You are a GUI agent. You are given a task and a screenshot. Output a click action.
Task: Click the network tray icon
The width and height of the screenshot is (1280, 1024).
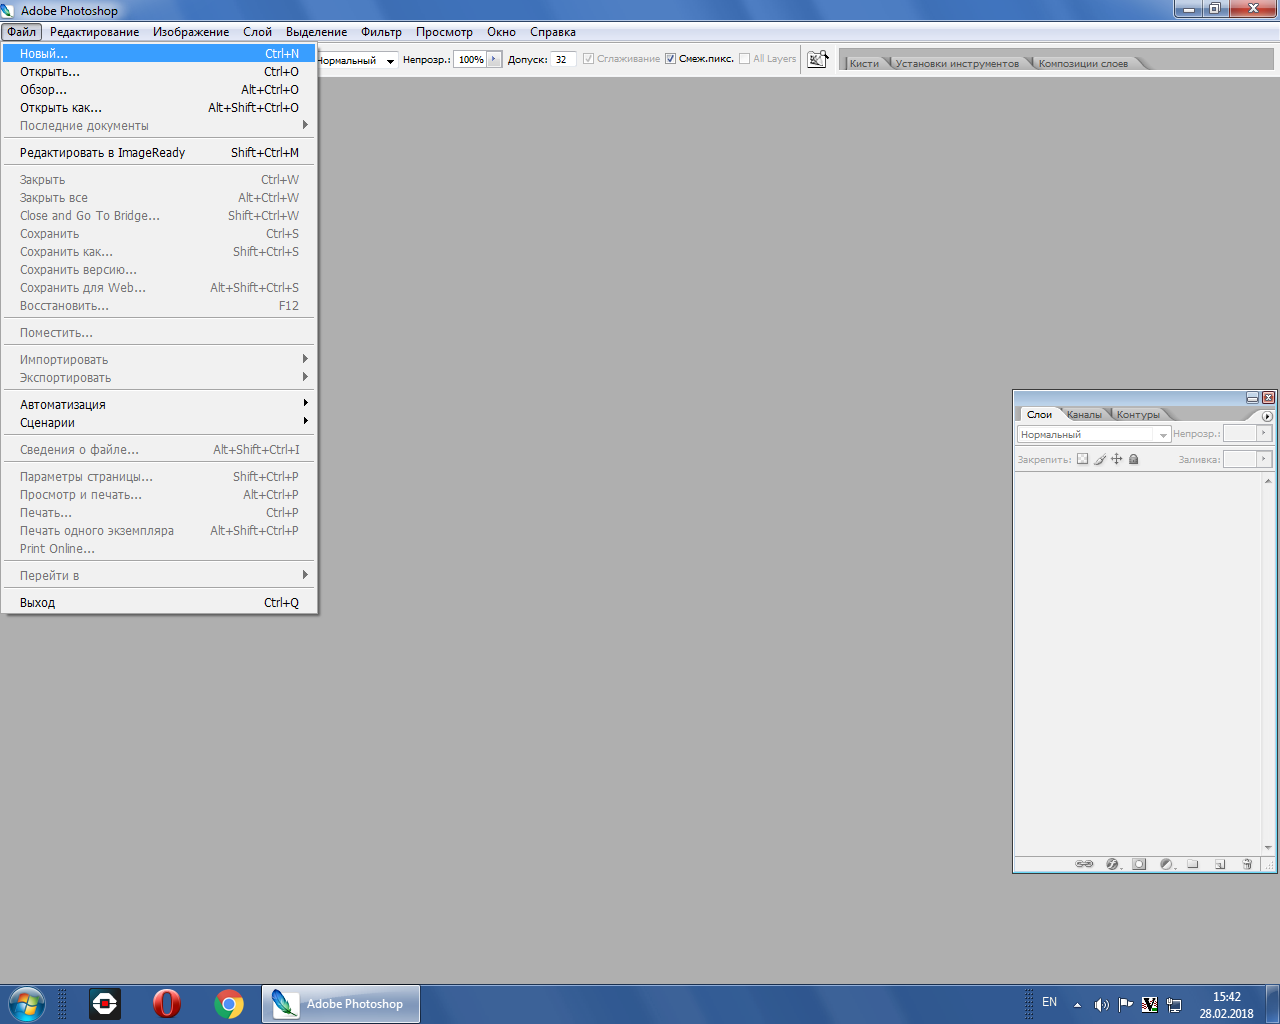pos(1174,1005)
